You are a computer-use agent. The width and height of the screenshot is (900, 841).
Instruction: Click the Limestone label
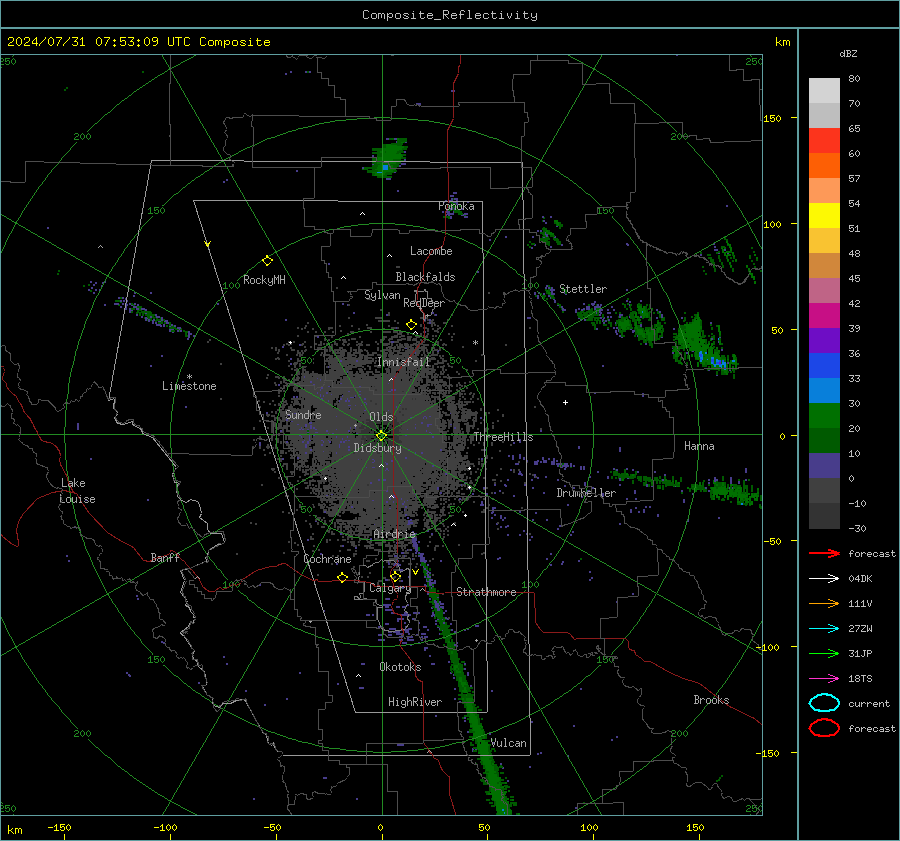pos(189,386)
